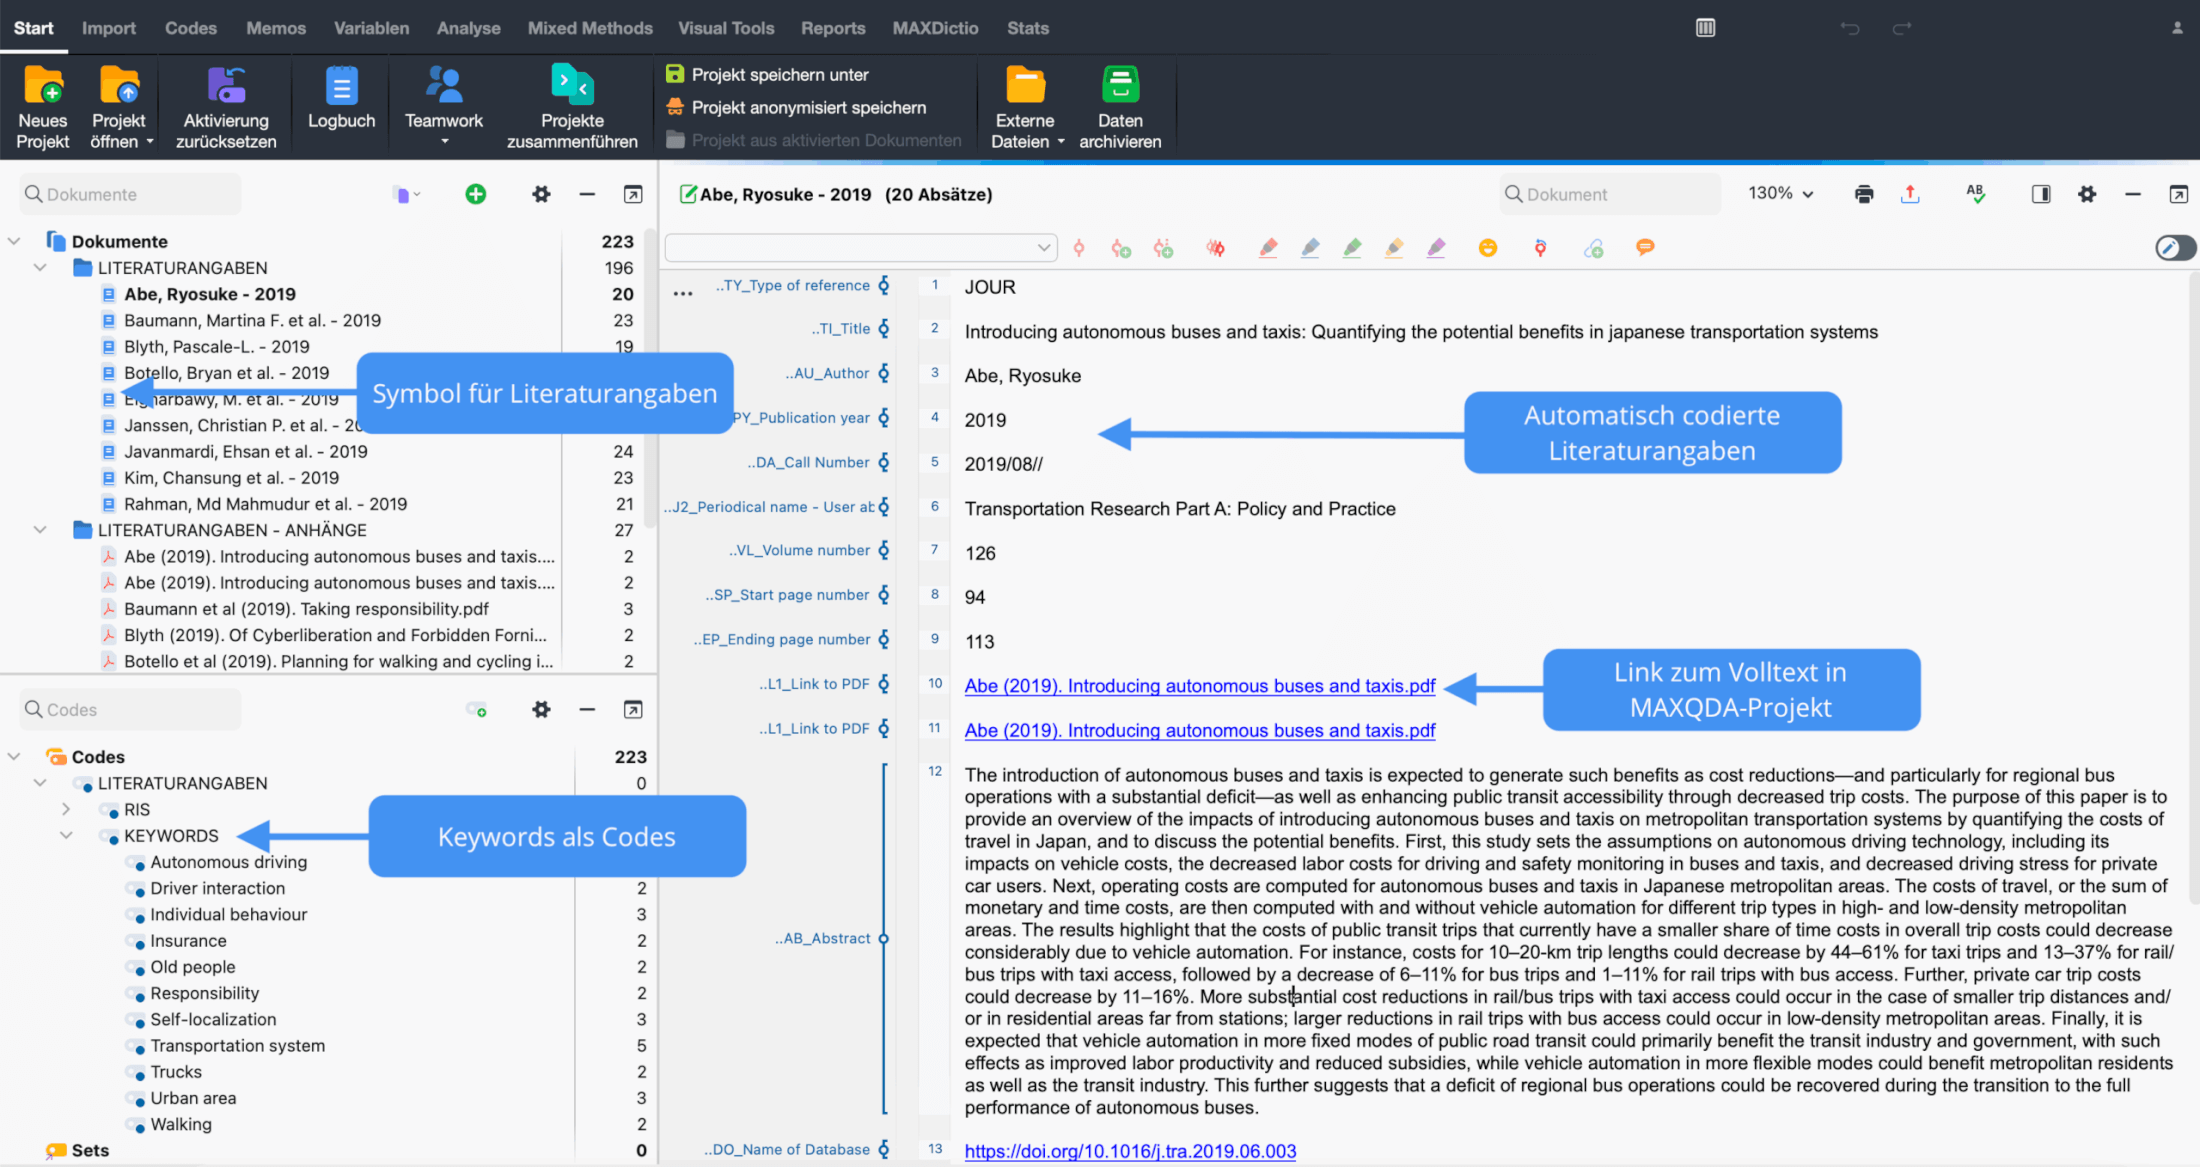Switch to Memos tab
Screen dimensions: 2200x1167
(x=276, y=28)
